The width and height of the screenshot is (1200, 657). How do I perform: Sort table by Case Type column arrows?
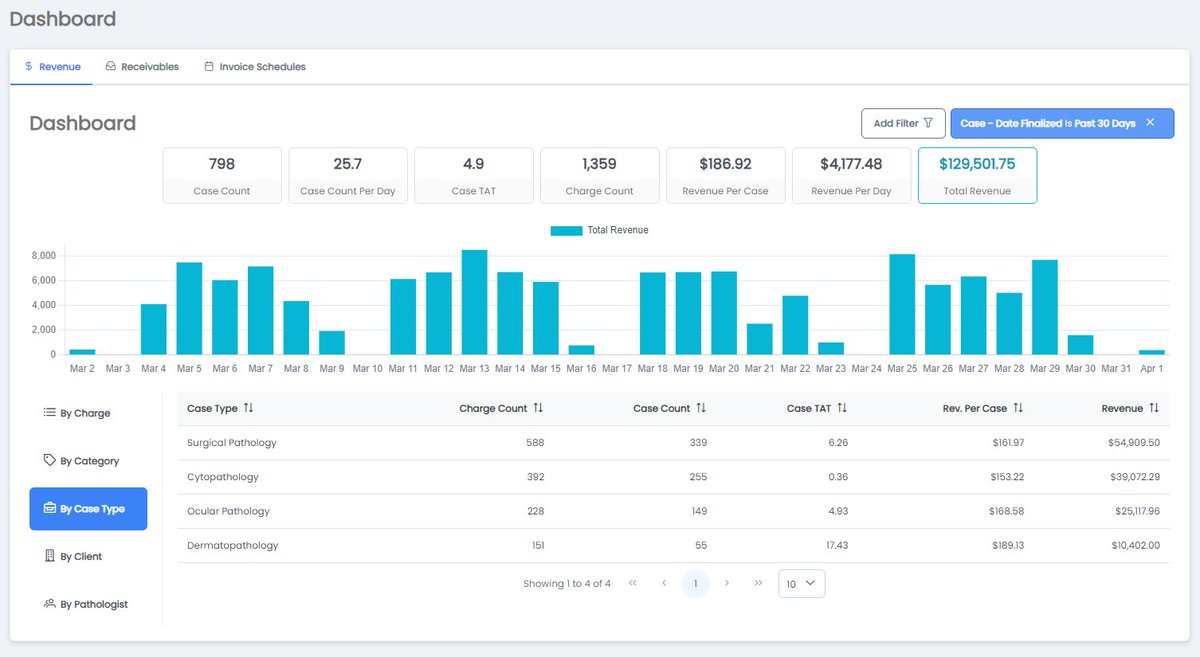249,408
